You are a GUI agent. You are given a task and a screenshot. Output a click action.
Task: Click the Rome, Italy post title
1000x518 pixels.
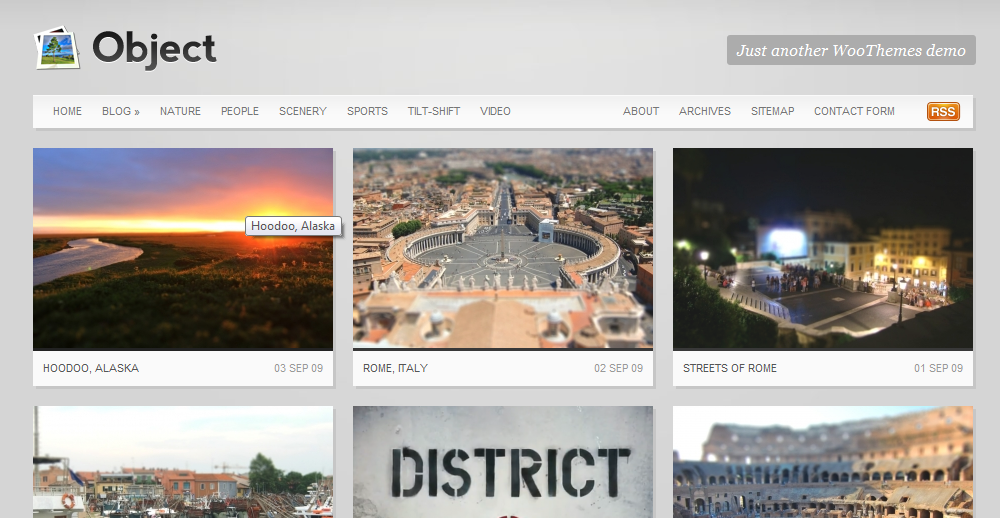[395, 368]
